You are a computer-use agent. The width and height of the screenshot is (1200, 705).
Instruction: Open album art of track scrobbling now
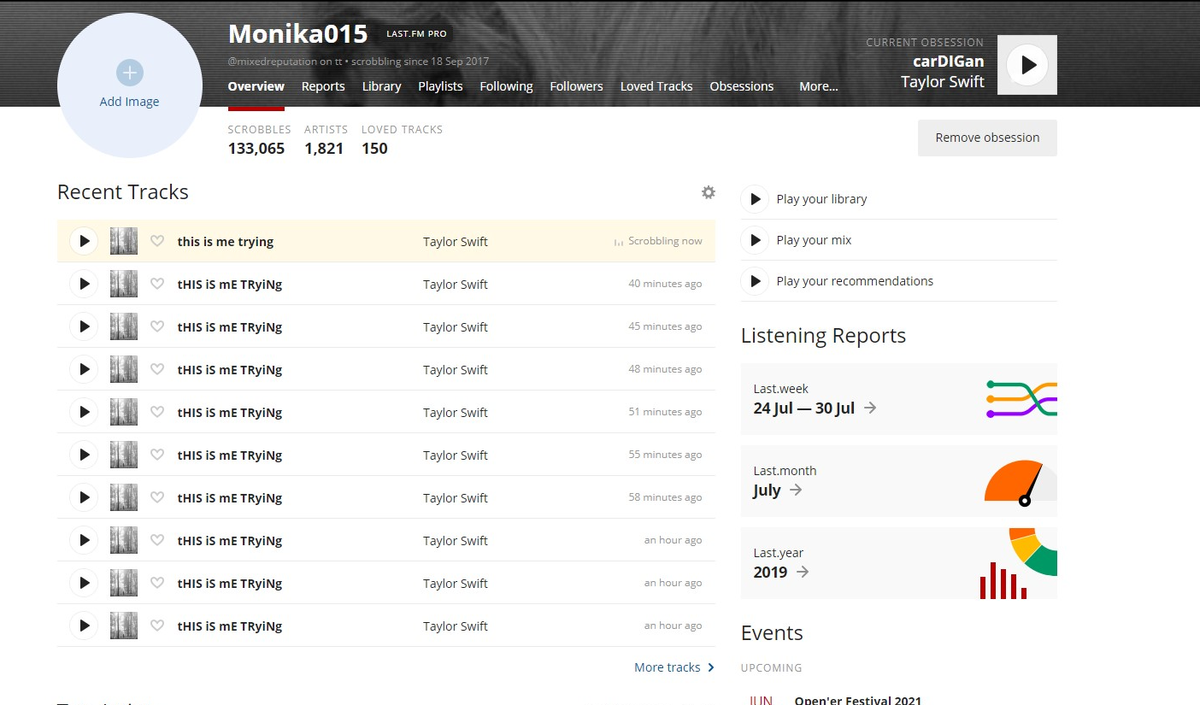coord(123,241)
